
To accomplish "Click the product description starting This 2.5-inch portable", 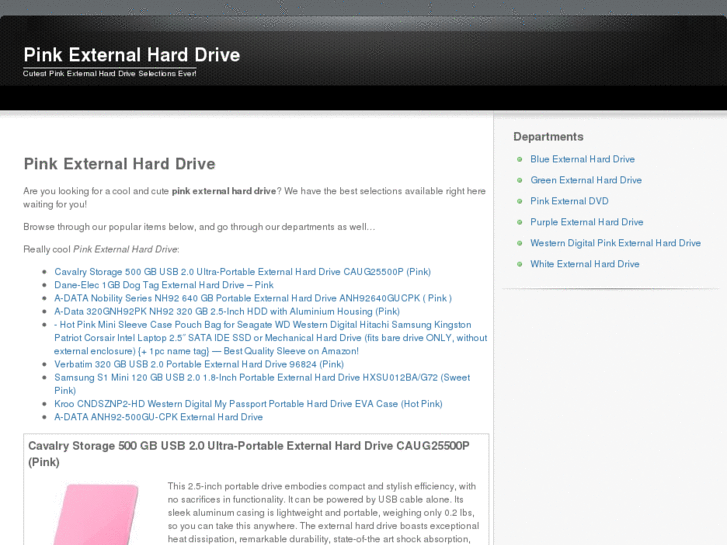I will pos(323,513).
